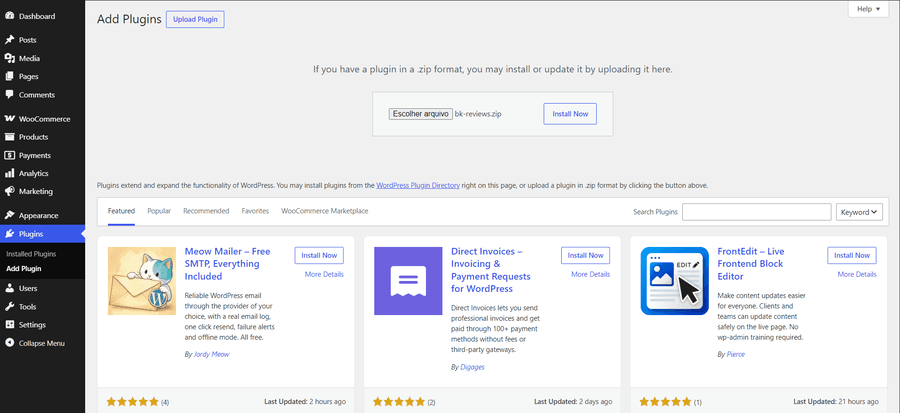
Task: Install the Meow Mailer plugin
Action: (x=319, y=255)
